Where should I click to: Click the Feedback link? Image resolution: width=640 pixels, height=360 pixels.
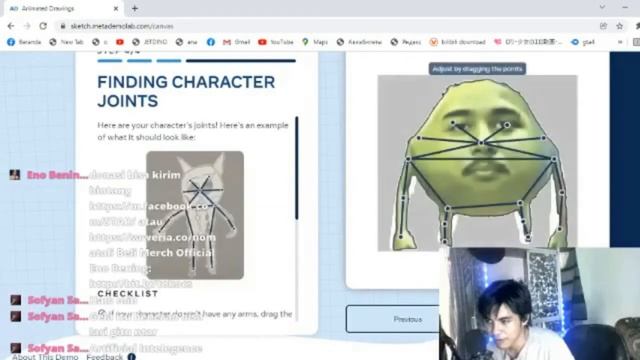(104, 356)
